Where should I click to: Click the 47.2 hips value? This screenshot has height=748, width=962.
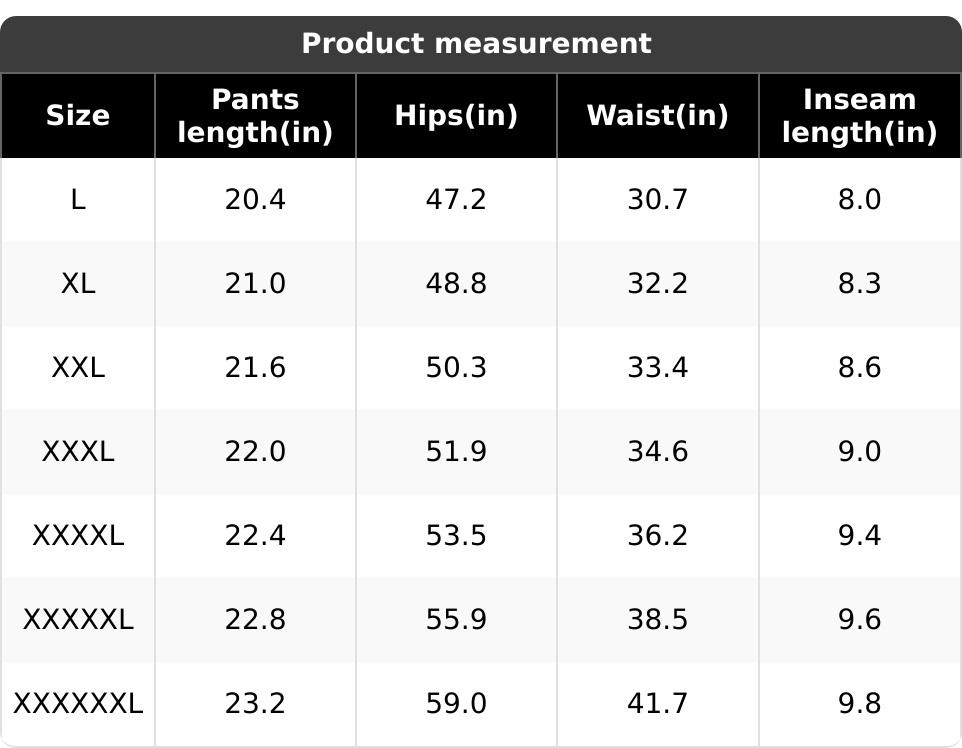456,200
